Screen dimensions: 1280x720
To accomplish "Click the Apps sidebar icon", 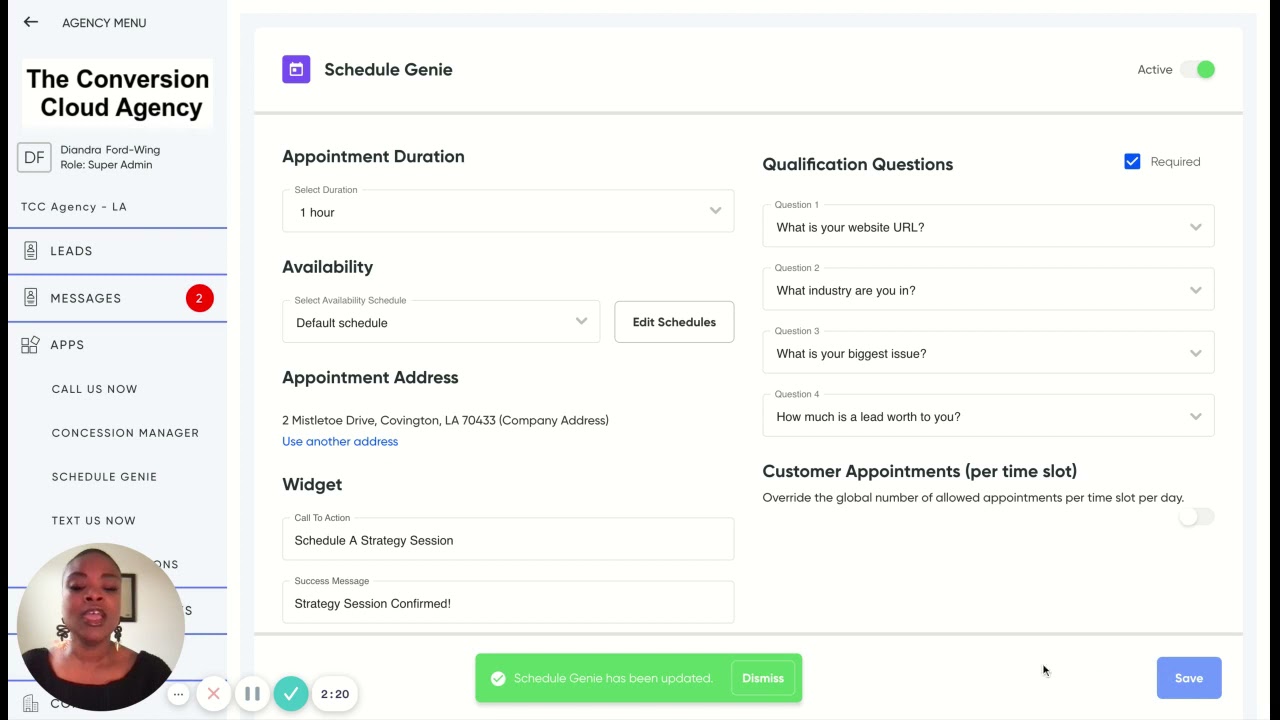I will [30, 345].
